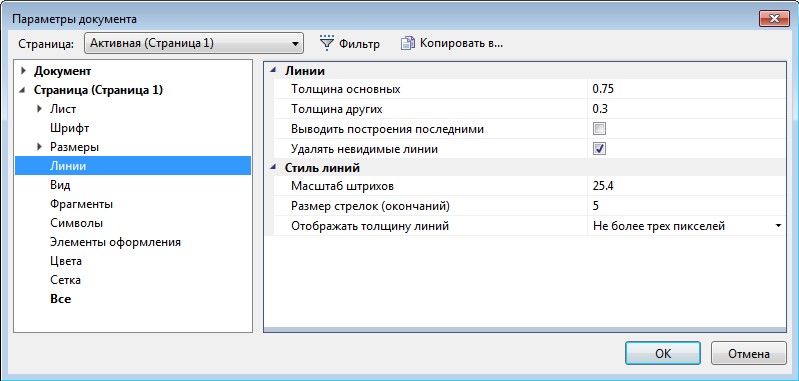The image size is (799, 381).
Task: Select Цвета in the tree
Action: (66, 261)
